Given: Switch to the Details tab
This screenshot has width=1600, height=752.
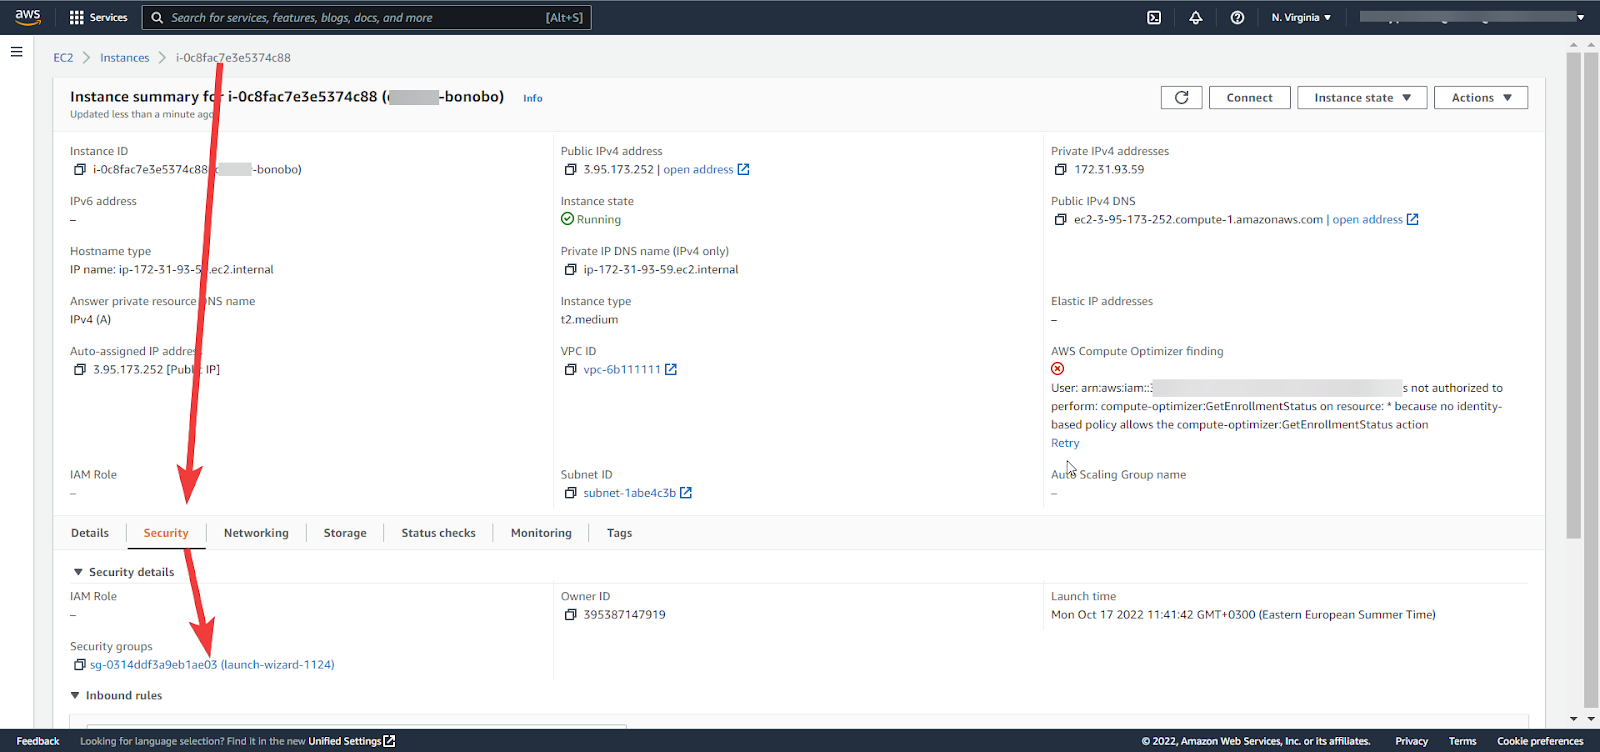Looking at the screenshot, I should pyautogui.click(x=90, y=533).
